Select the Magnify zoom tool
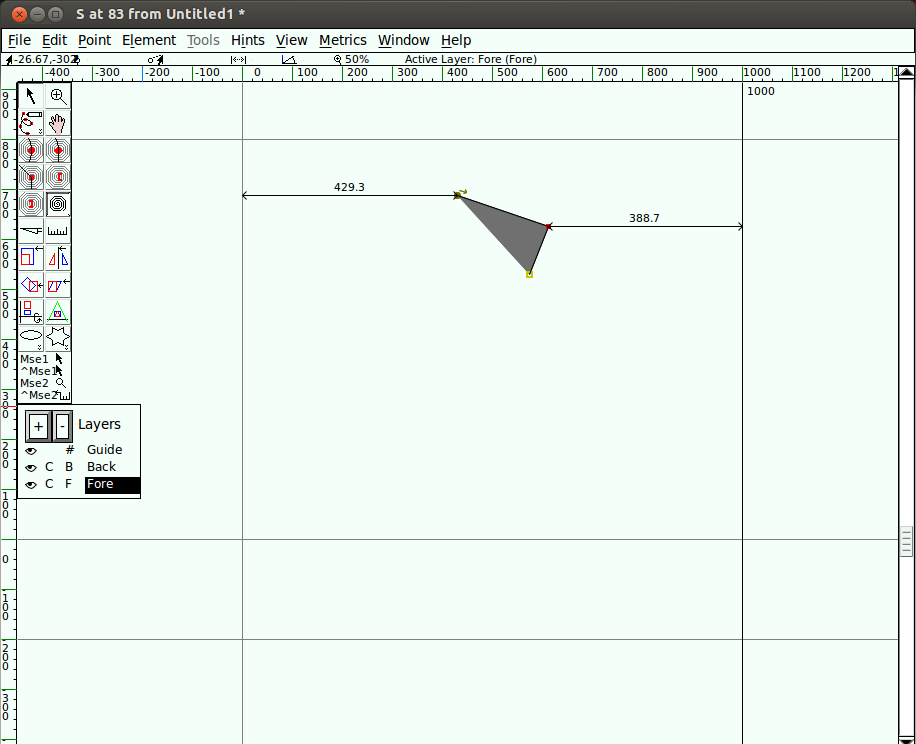916x744 pixels. pos(58,97)
